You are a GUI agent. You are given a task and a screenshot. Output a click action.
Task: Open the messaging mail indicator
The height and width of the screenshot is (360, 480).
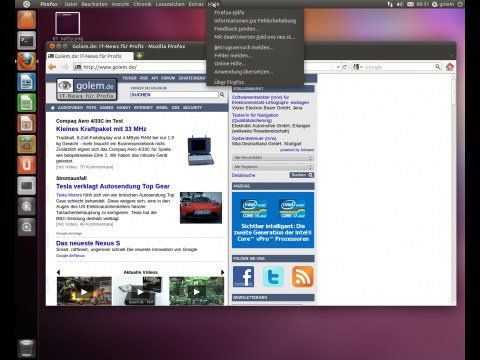coord(410,4)
